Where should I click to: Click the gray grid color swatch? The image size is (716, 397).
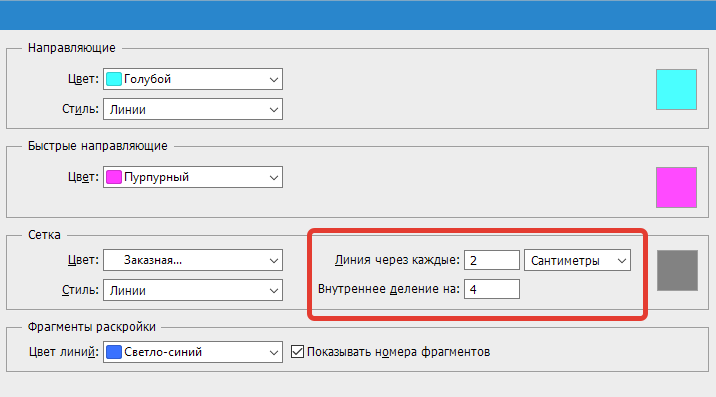(677, 270)
